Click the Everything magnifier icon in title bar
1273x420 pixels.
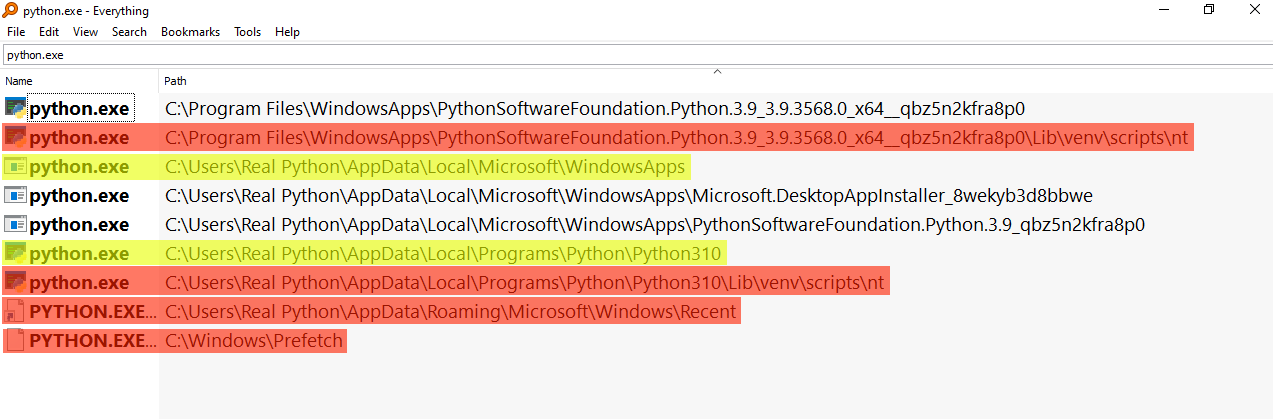(11, 10)
